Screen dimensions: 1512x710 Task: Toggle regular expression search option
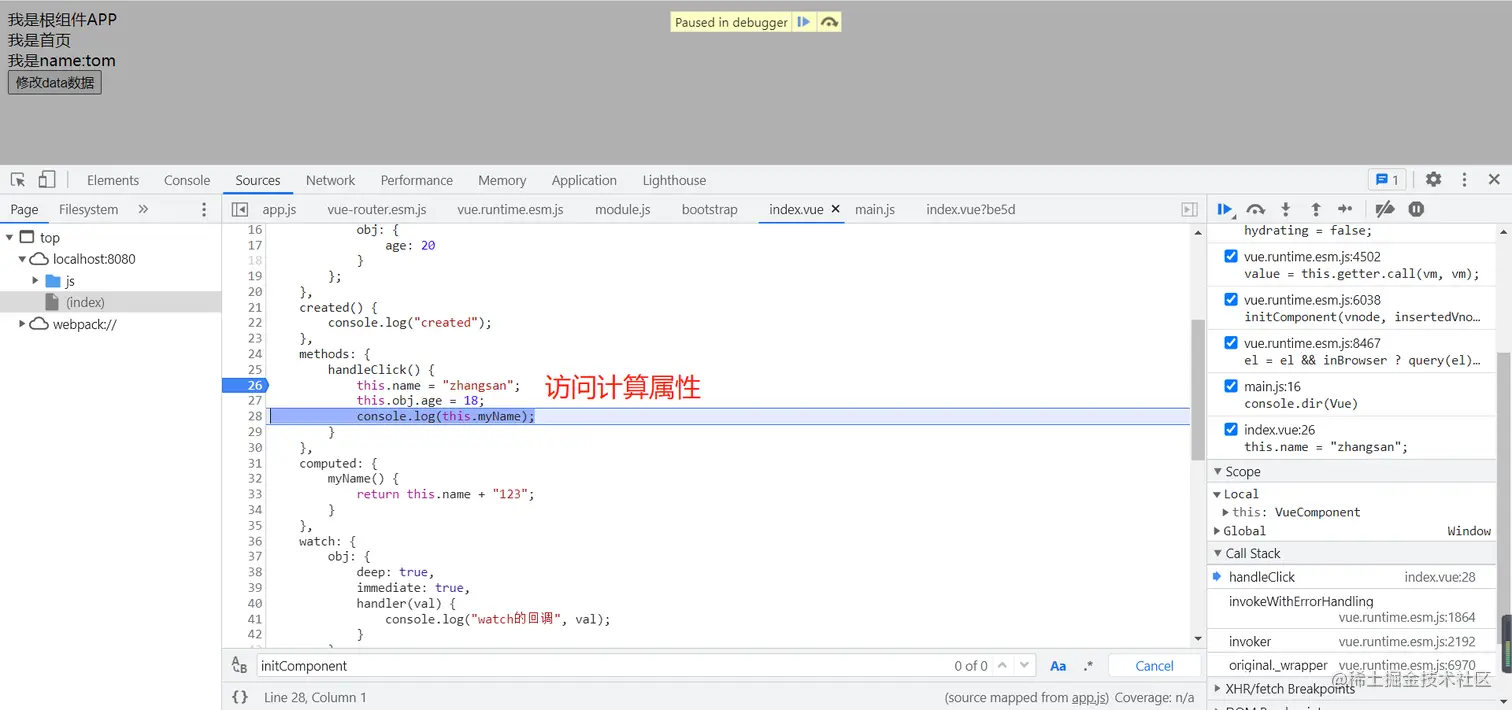point(1088,666)
